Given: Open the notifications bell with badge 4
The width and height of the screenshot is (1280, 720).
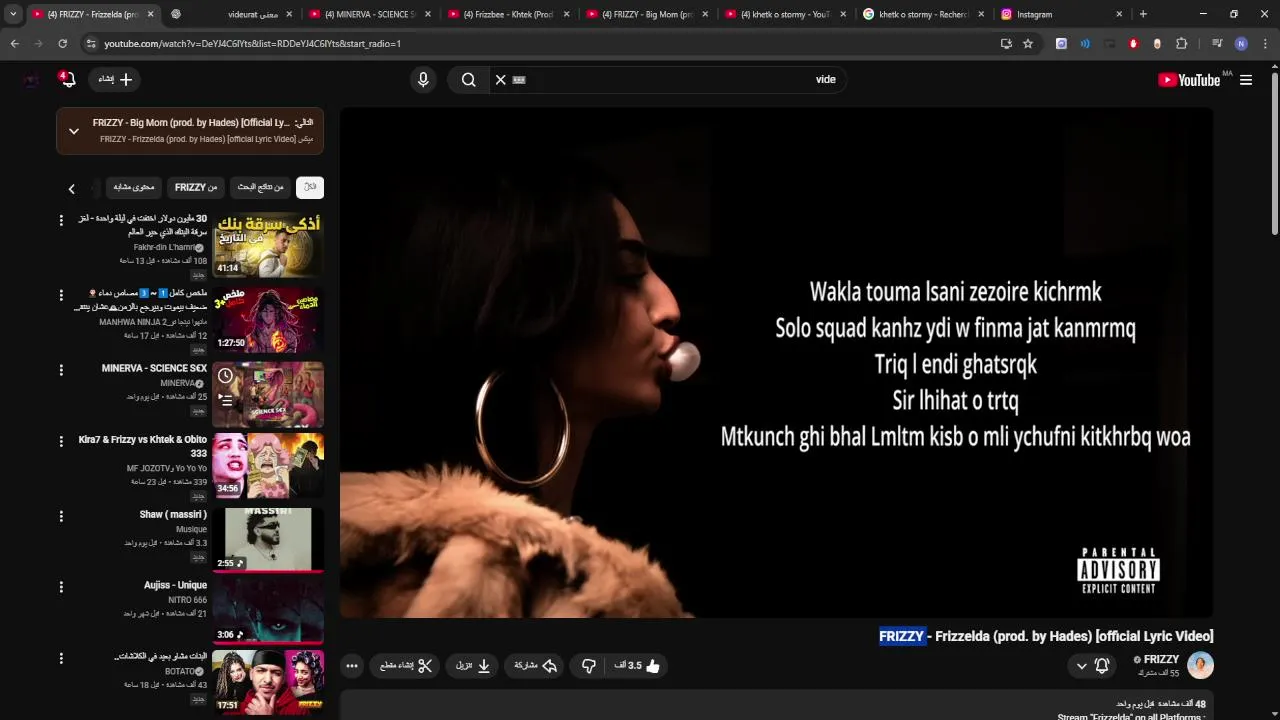Looking at the screenshot, I should tap(67, 80).
